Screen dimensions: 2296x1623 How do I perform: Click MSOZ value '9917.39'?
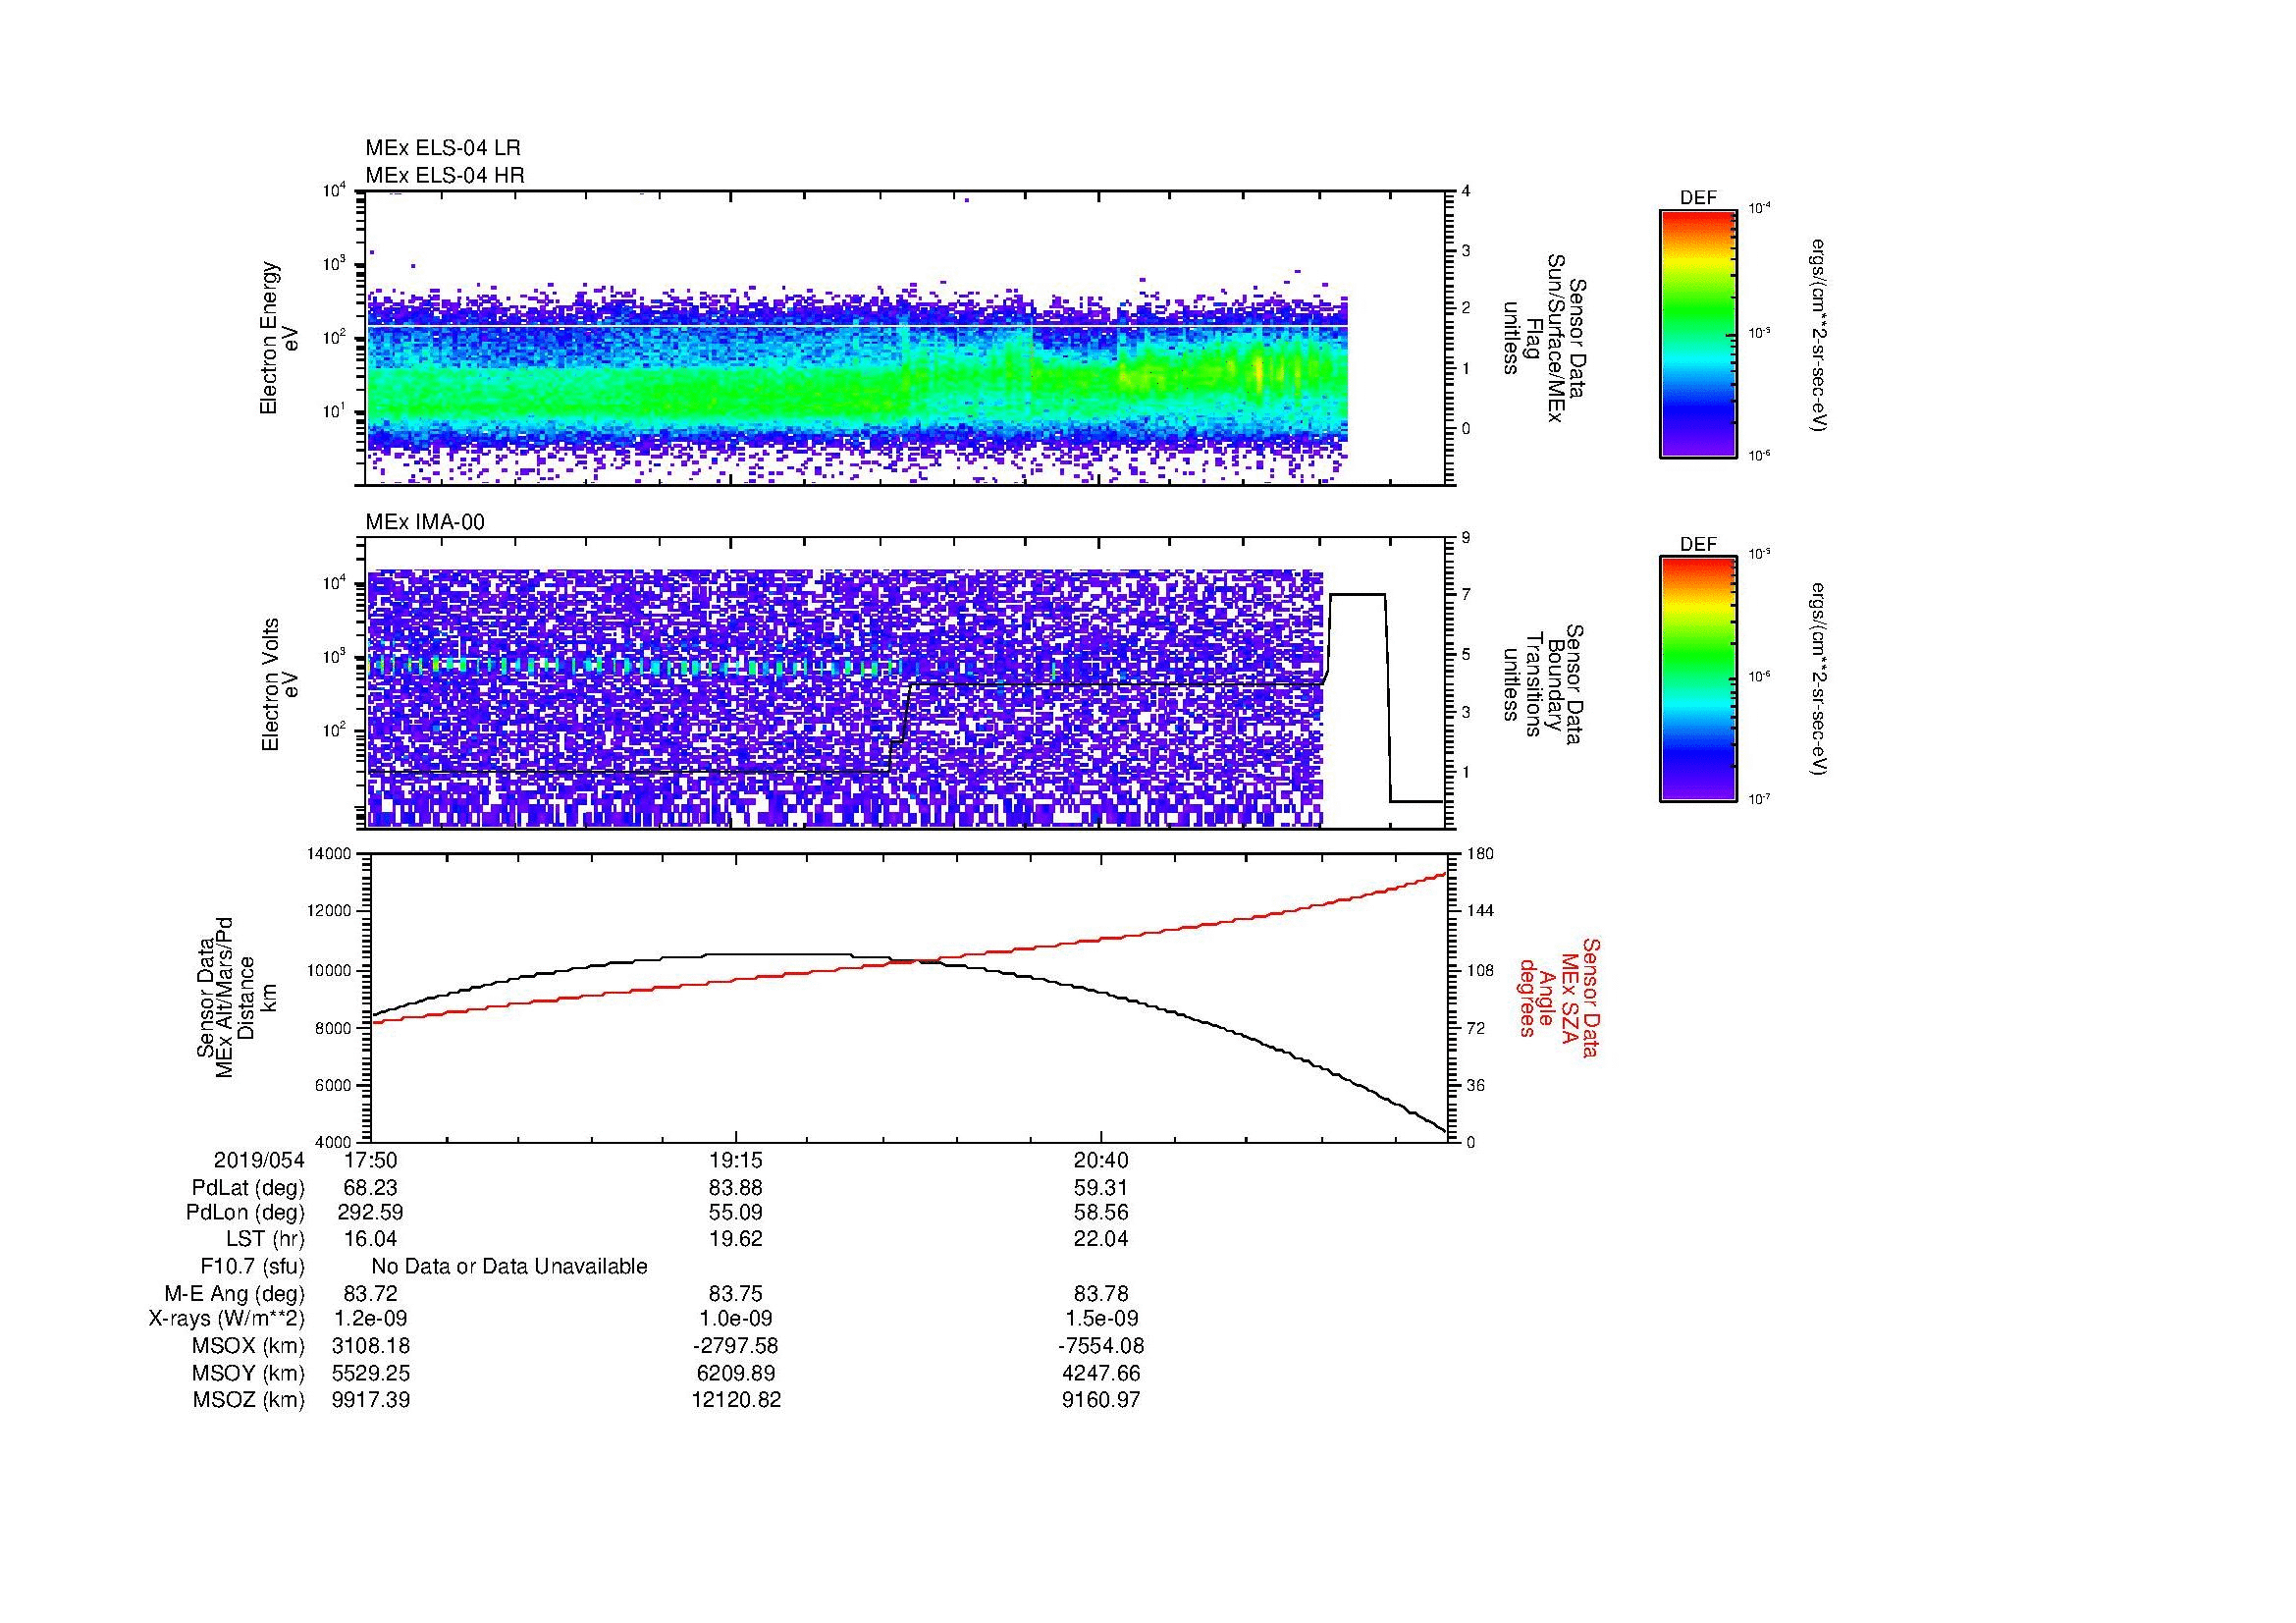371,1400
